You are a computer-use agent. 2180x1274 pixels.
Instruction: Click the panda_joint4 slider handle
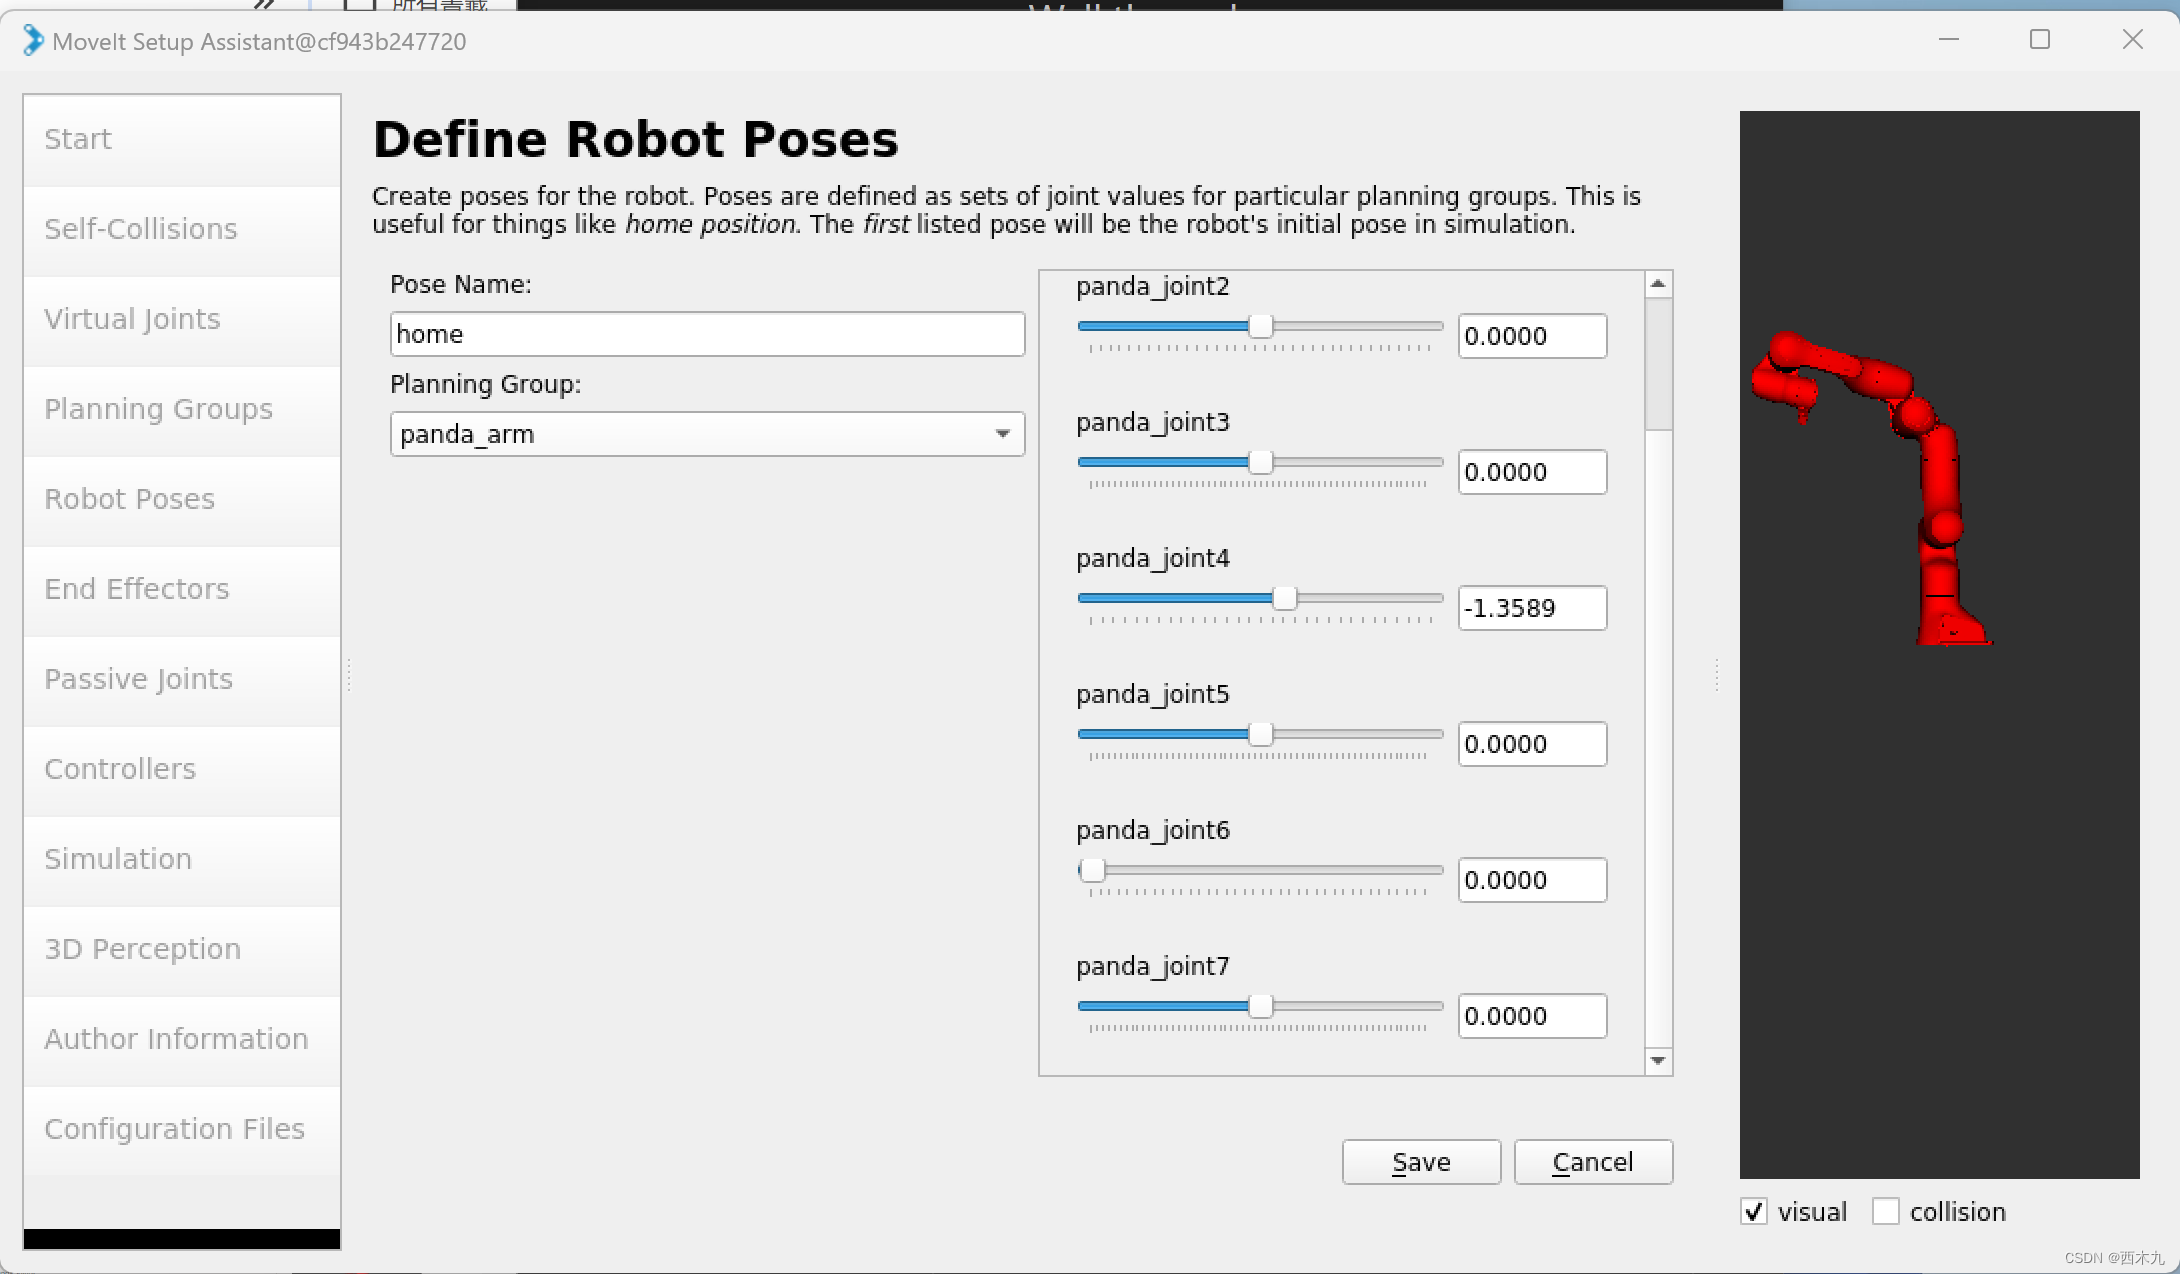[x=1285, y=598]
